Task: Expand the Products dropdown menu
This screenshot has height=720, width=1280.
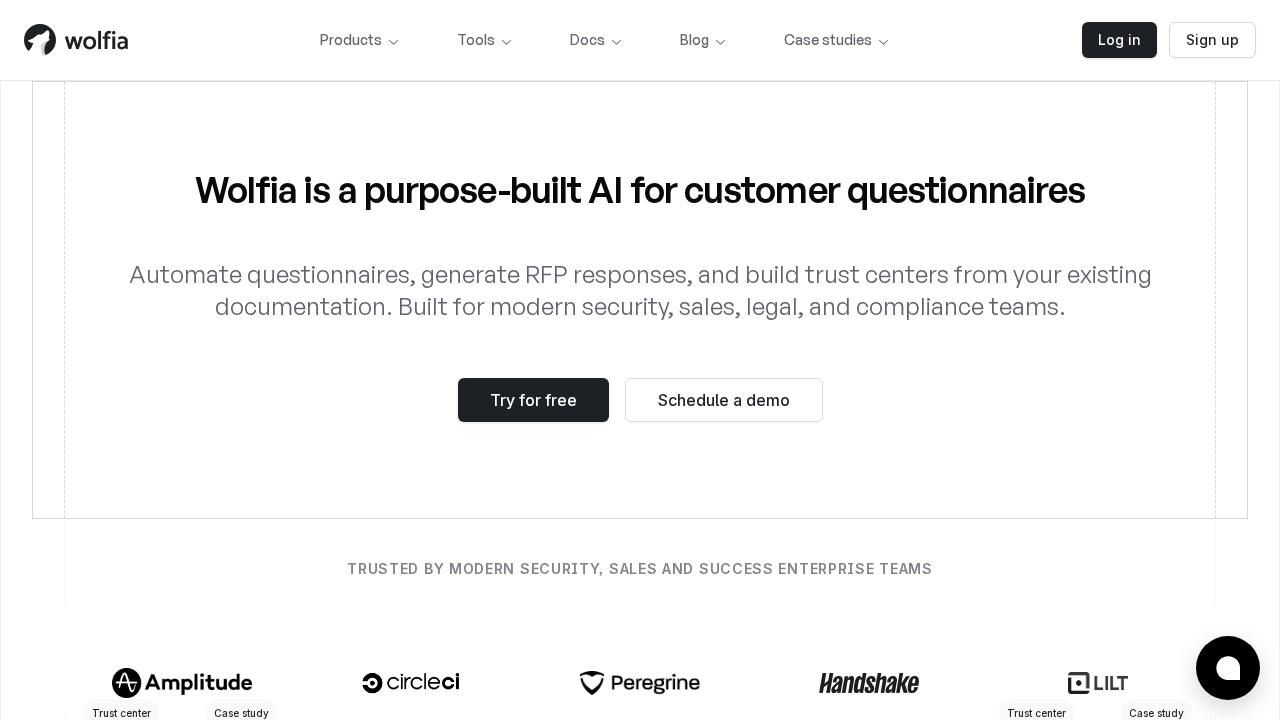Action: pos(359,40)
